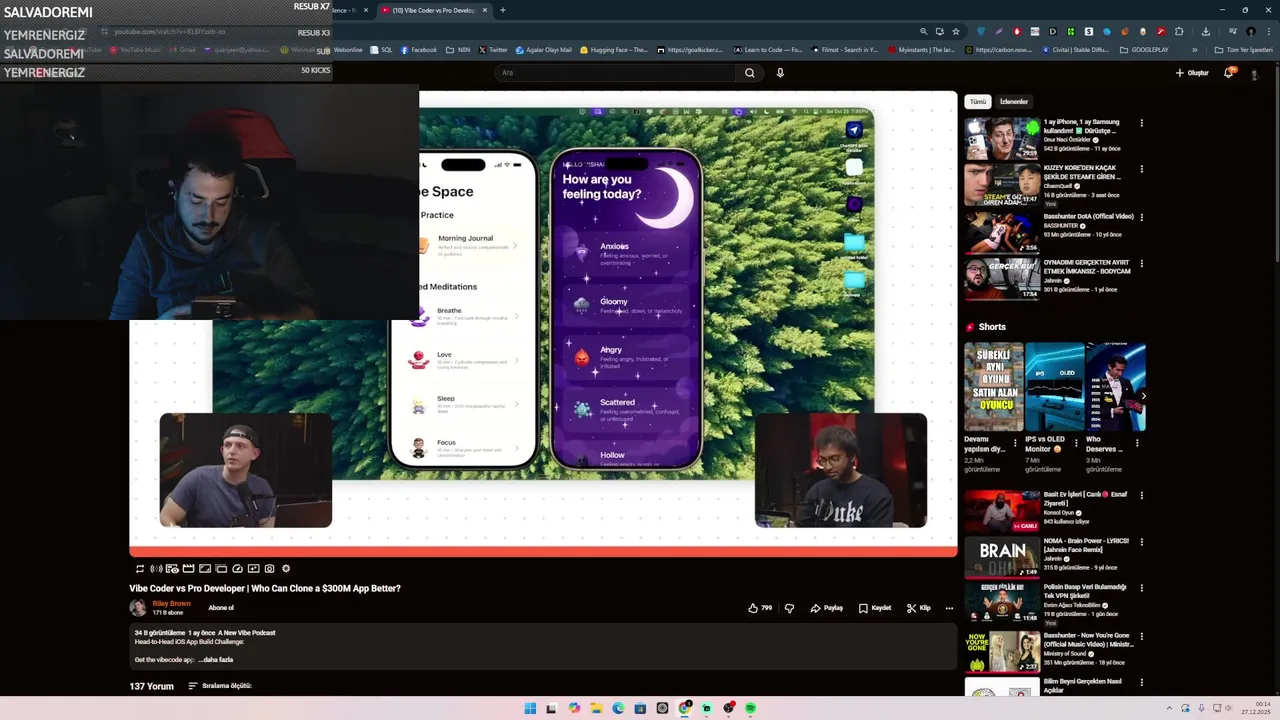This screenshot has width=1280, height=720.
Task: Save the video with Kaydet
Action: click(875, 607)
